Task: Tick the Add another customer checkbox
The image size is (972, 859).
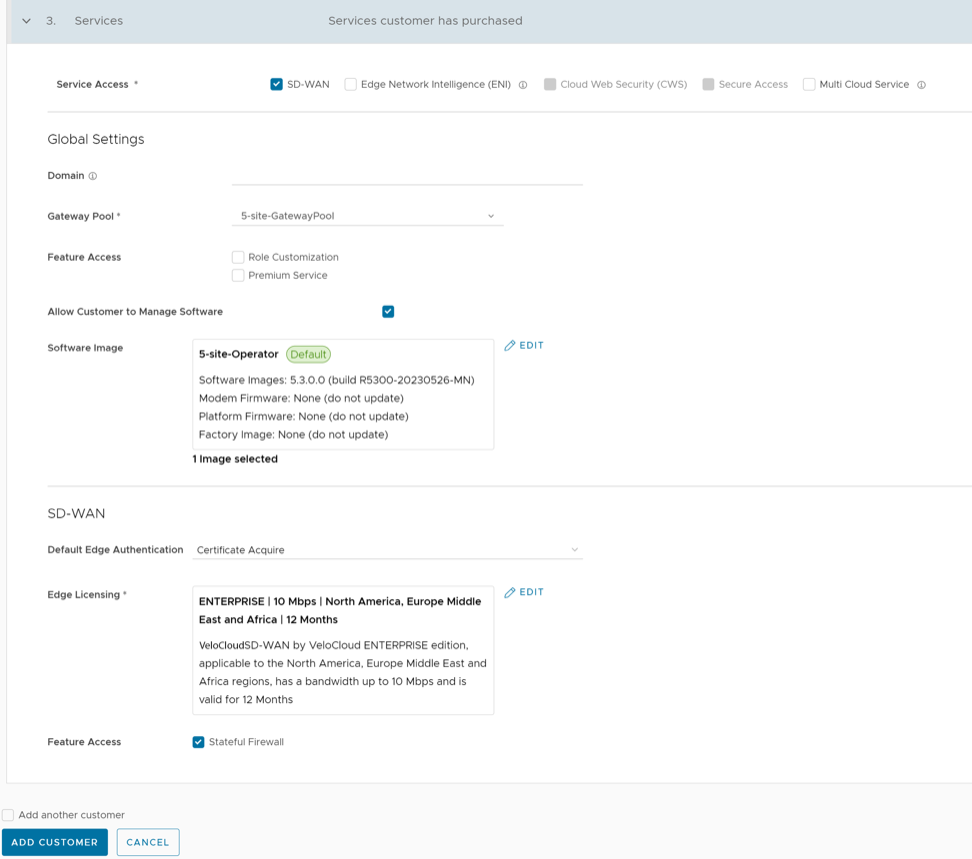Action: click(8, 815)
